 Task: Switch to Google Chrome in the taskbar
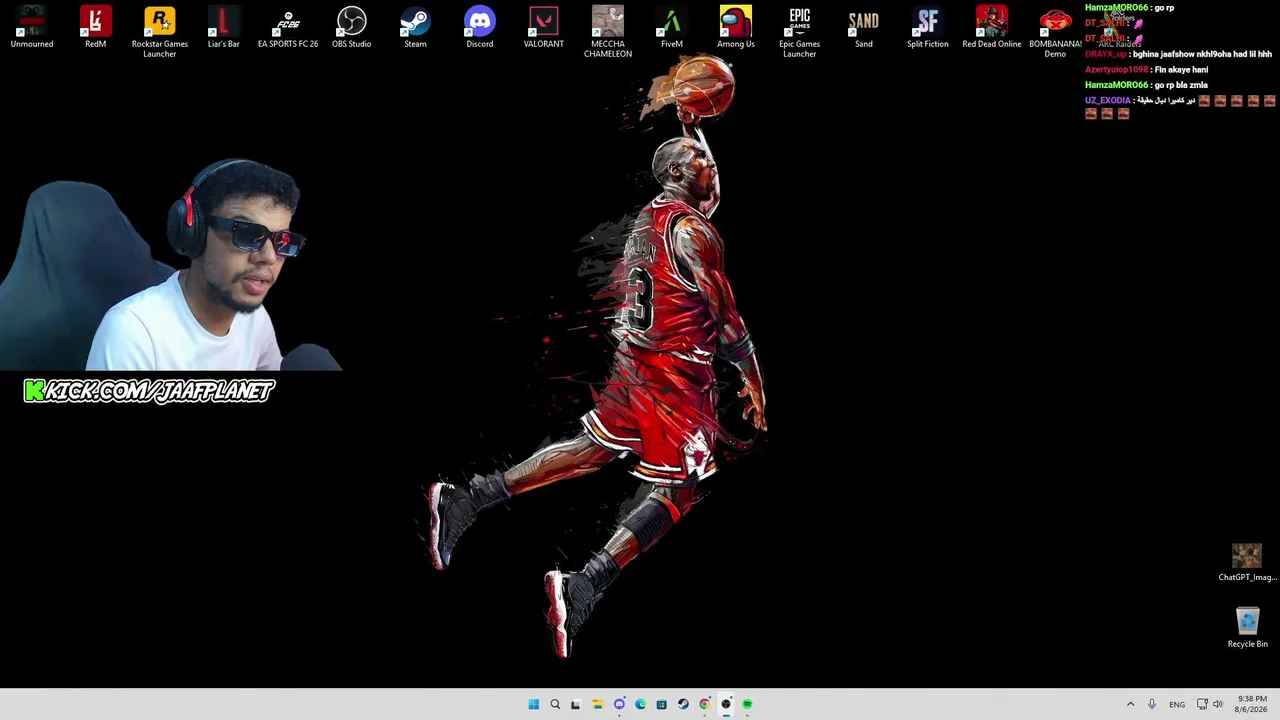coord(704,704)
